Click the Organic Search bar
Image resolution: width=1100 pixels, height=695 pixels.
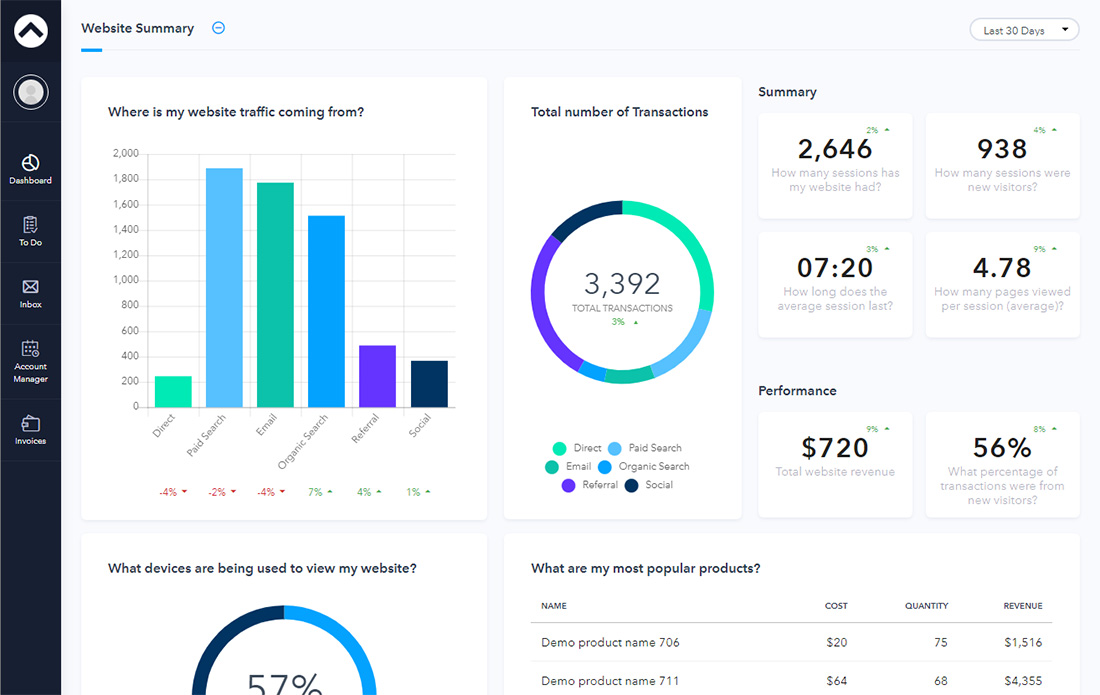[x=326, y=311]
